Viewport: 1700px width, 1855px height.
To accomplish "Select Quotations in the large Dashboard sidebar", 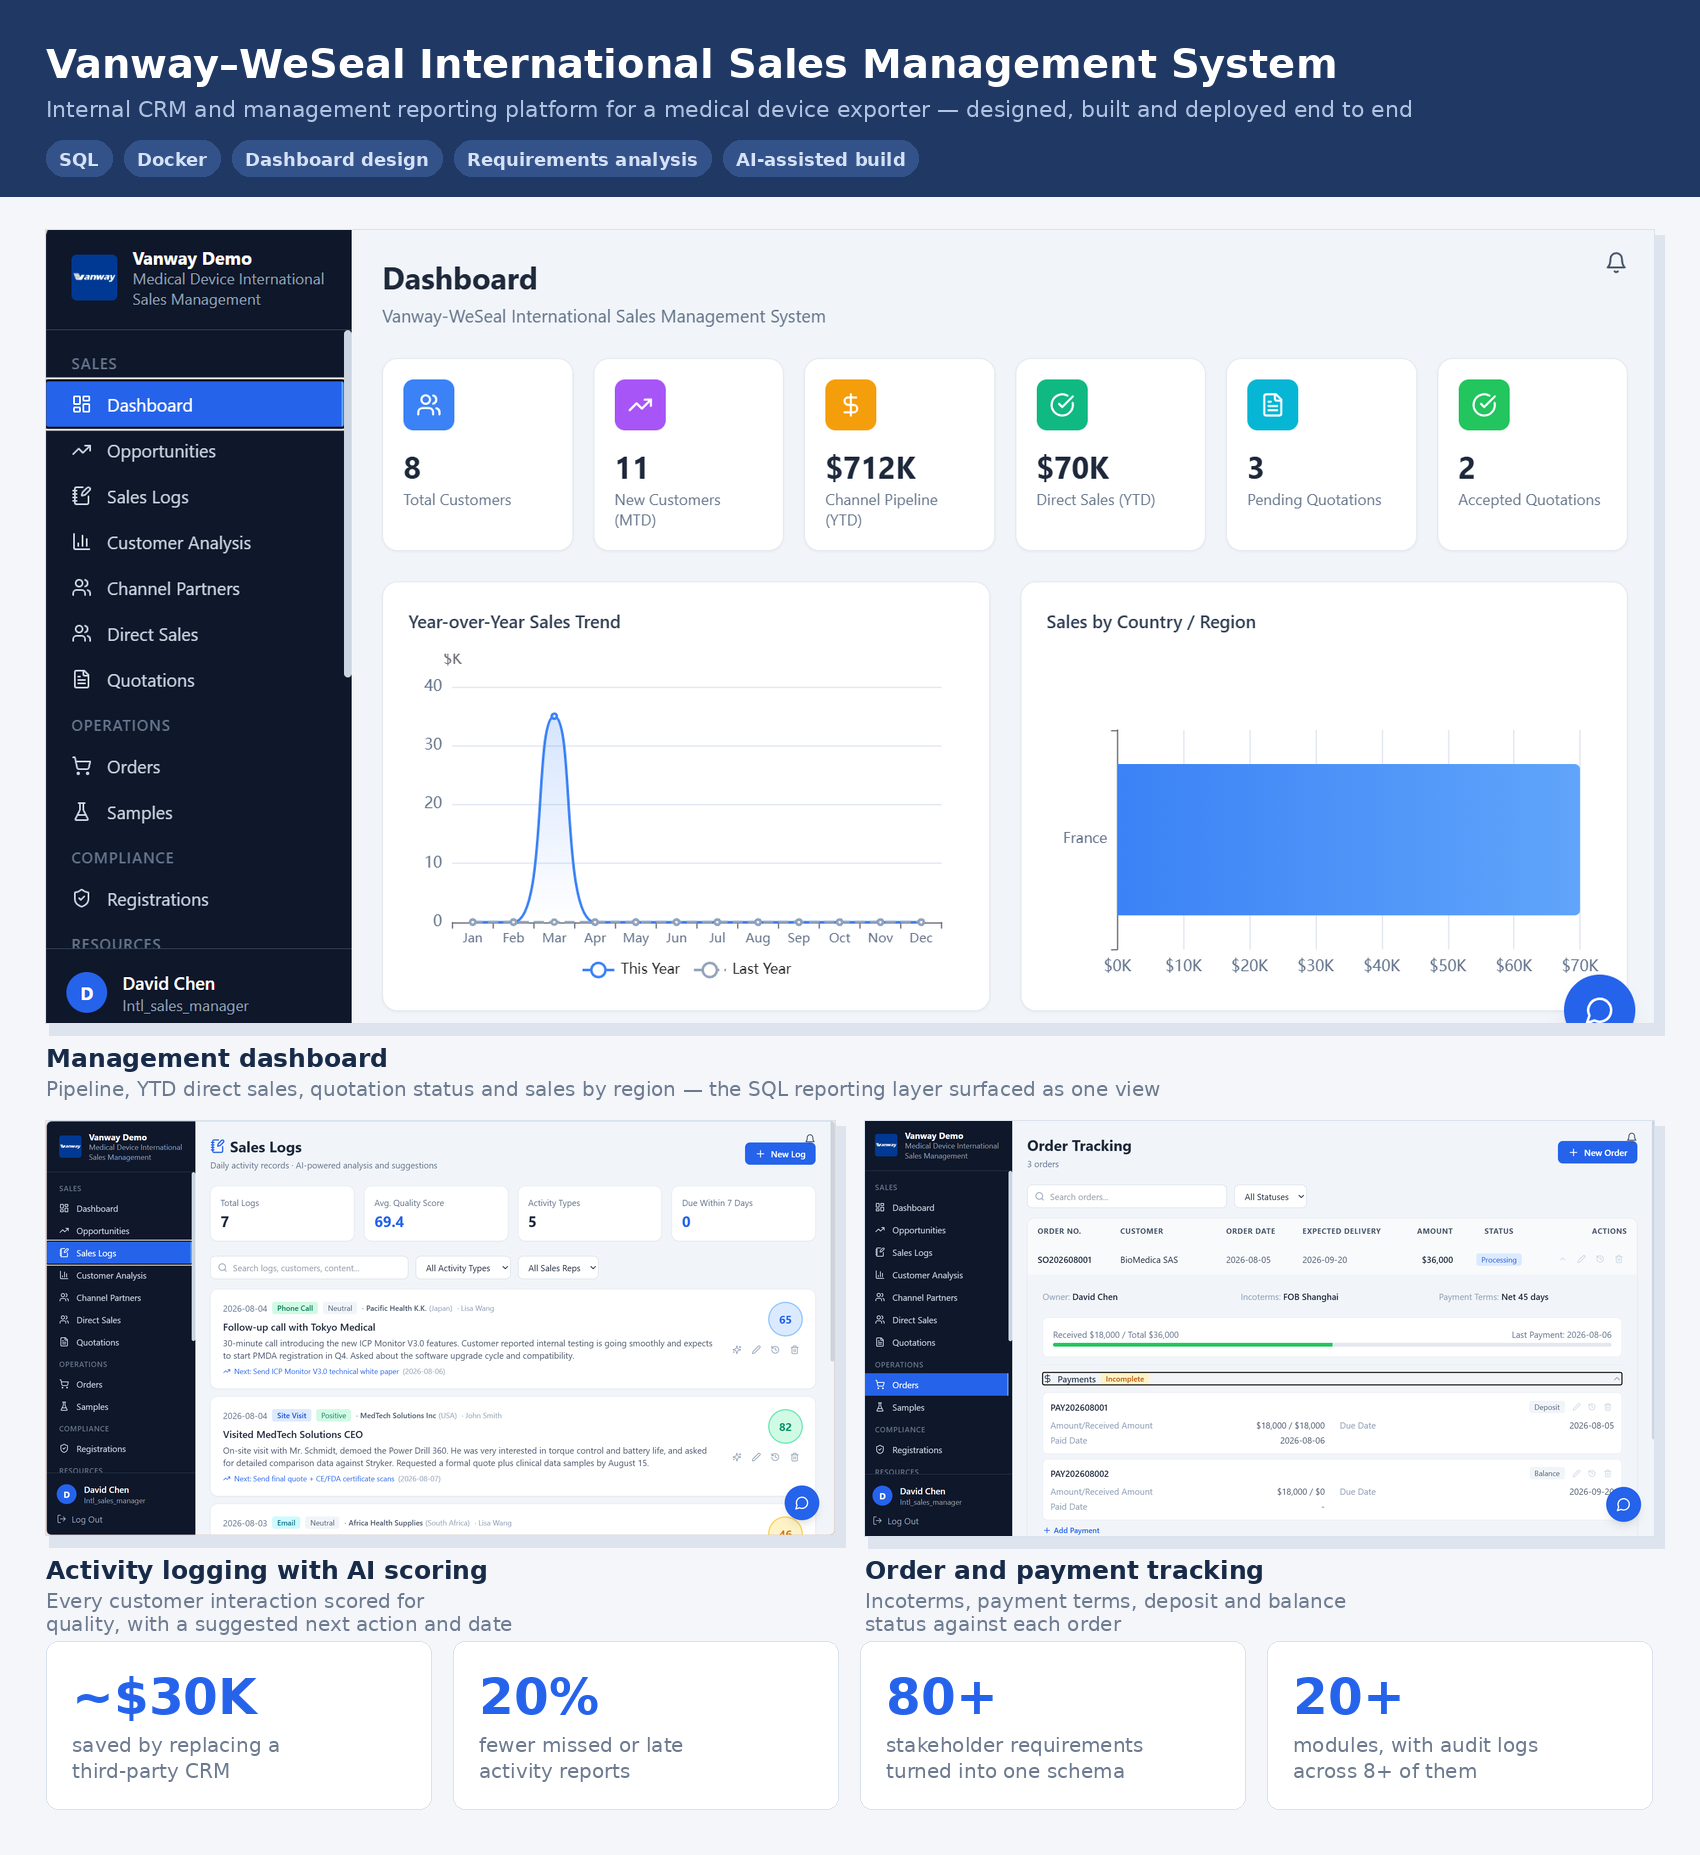I will 195,680.
